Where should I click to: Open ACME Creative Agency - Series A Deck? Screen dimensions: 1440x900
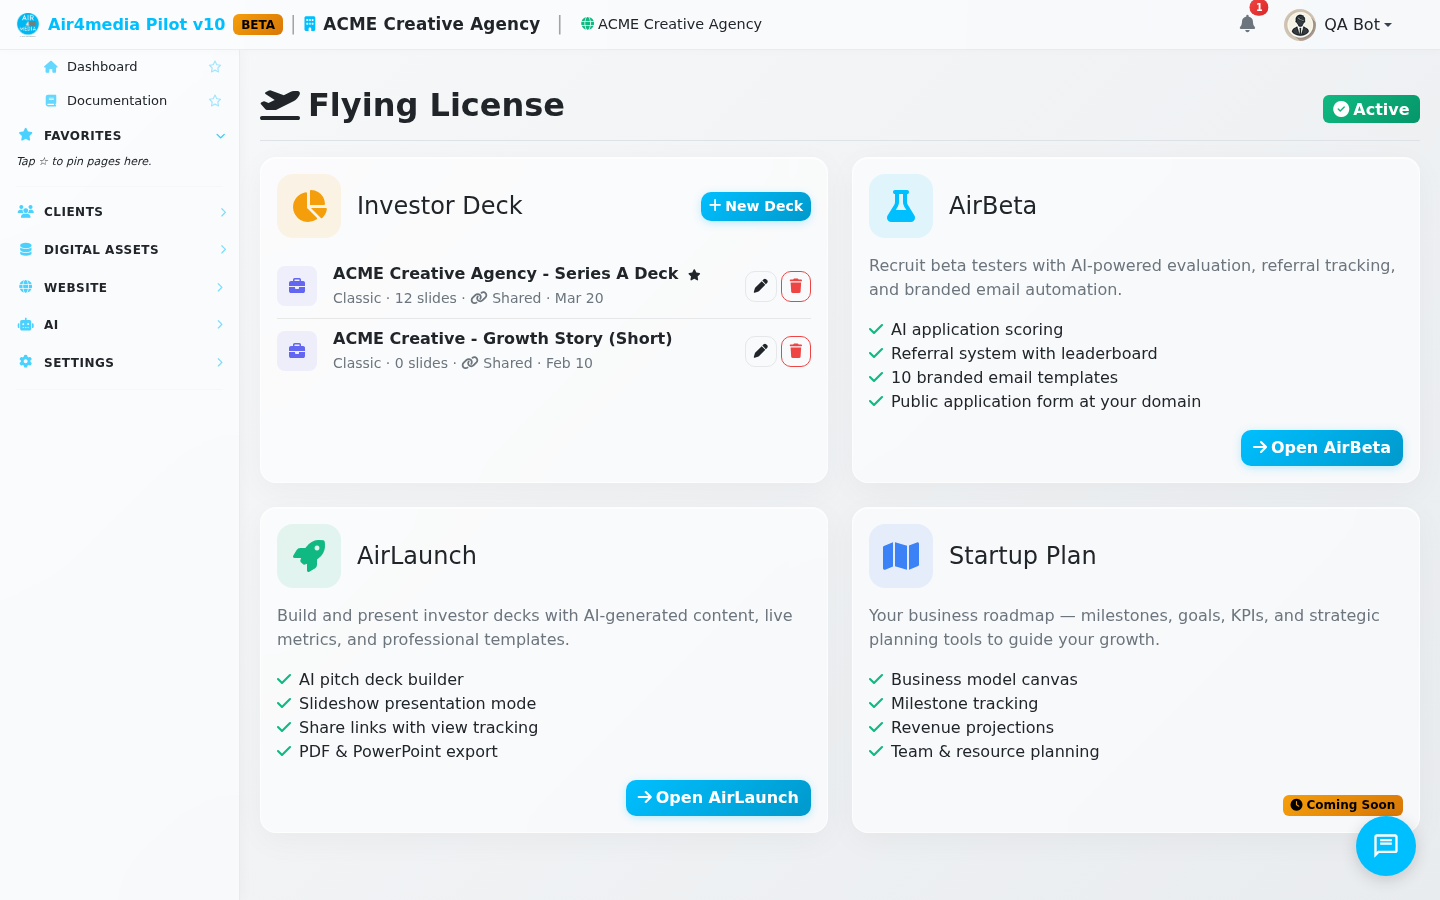(x=505, y=274)
